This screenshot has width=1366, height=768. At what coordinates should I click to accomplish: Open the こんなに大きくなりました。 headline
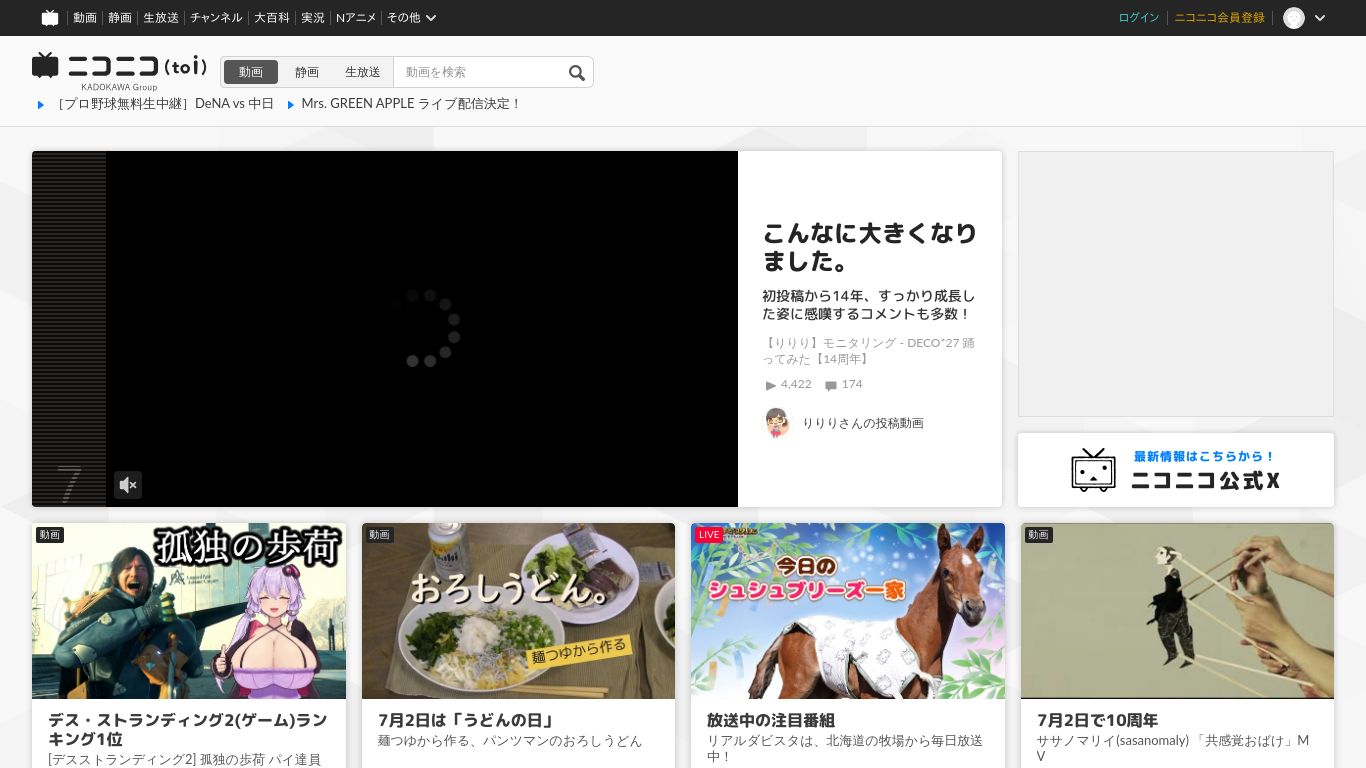click(870, 247)
